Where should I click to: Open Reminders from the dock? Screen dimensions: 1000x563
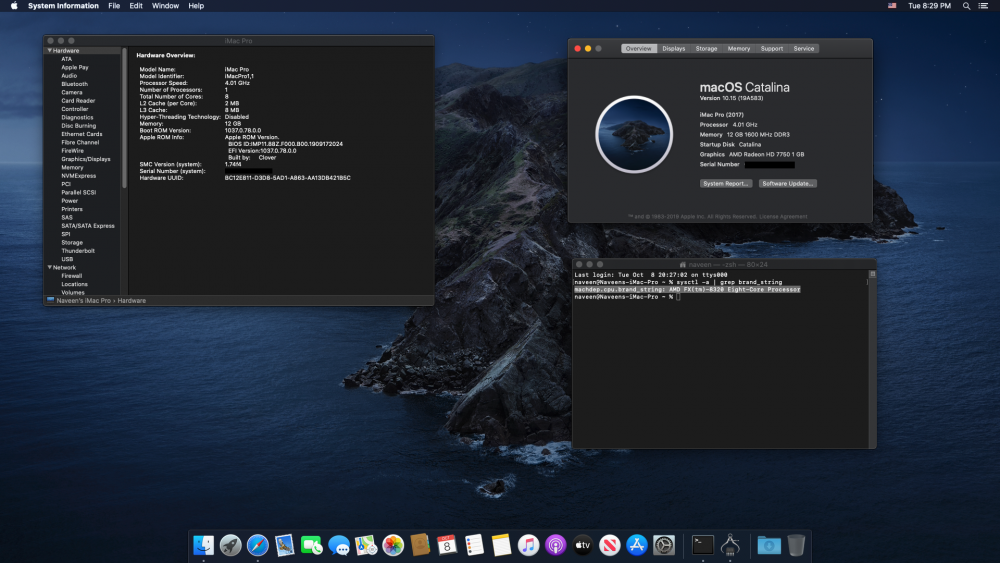(474, 545)
